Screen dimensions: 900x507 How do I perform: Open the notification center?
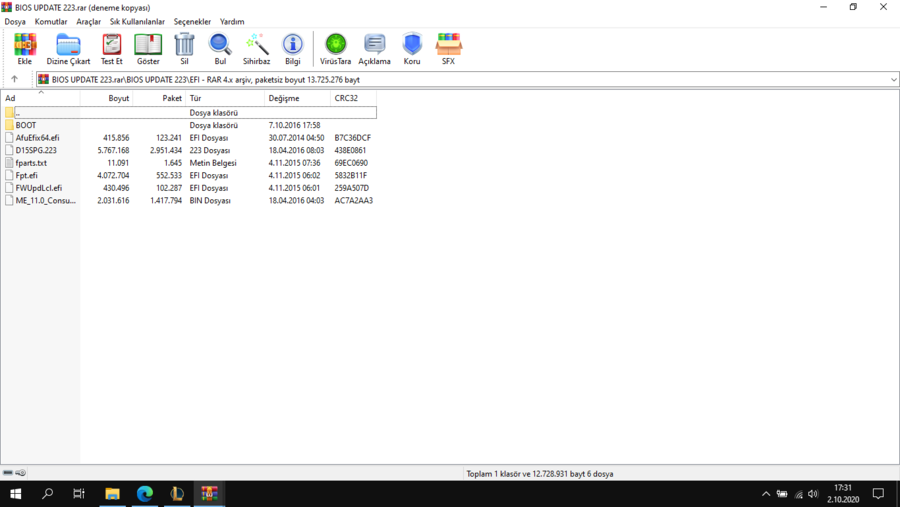(x=878, y=494)
